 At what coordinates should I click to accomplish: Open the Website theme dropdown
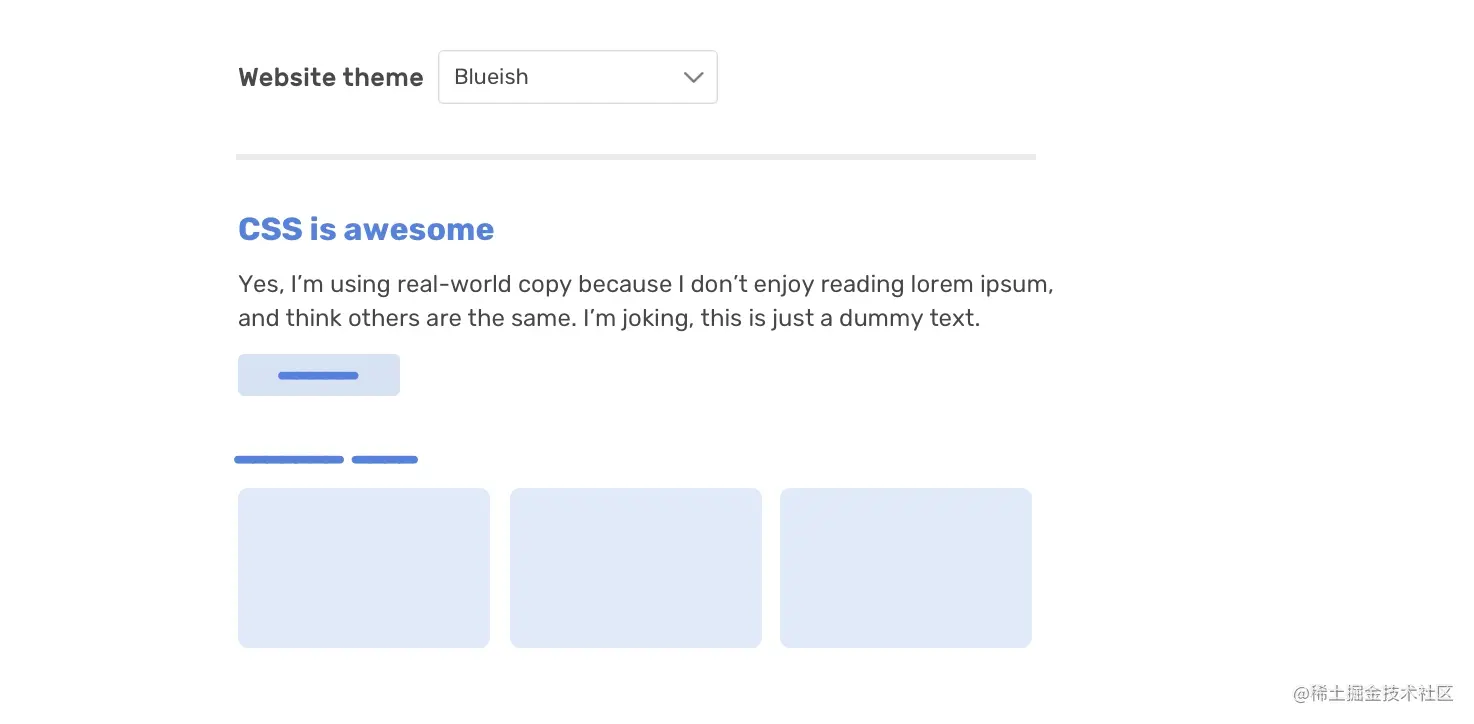[x=577, y=77]
